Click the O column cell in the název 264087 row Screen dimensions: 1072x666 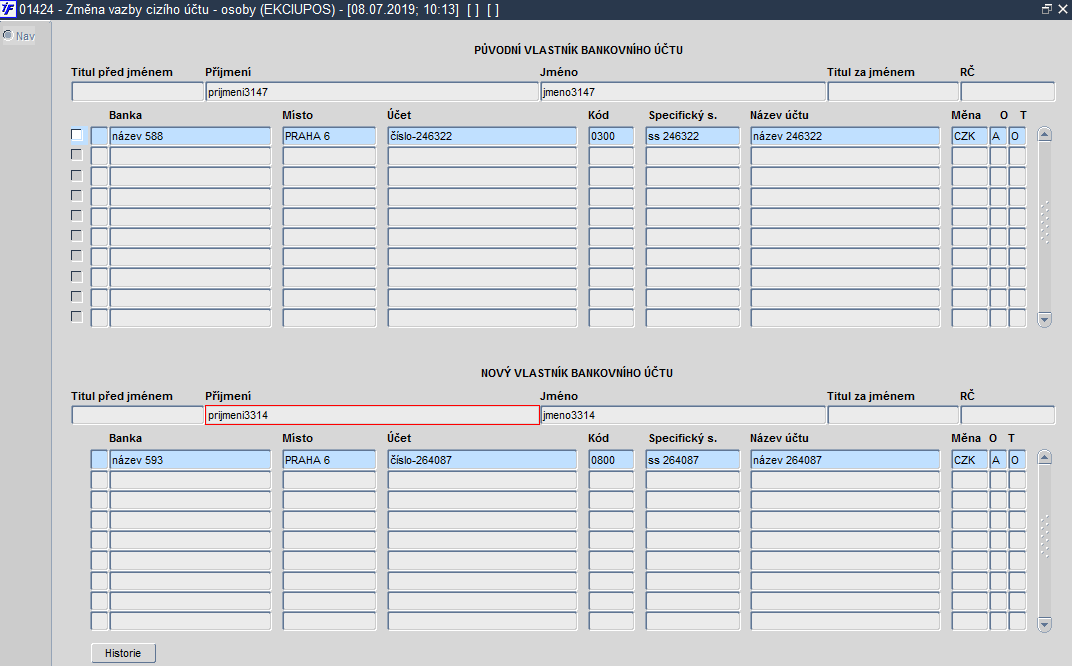(x=998, y=460)
